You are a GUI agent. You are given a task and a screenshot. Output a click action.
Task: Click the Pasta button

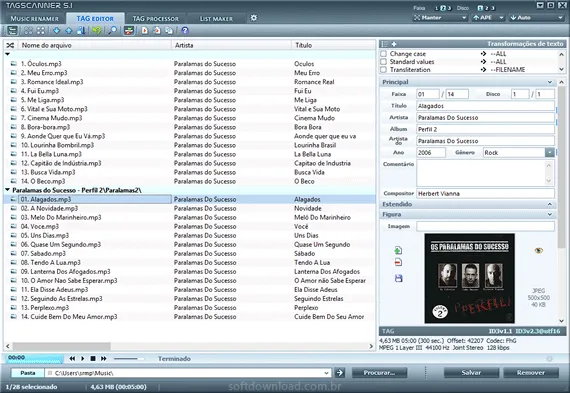[28, 373]
